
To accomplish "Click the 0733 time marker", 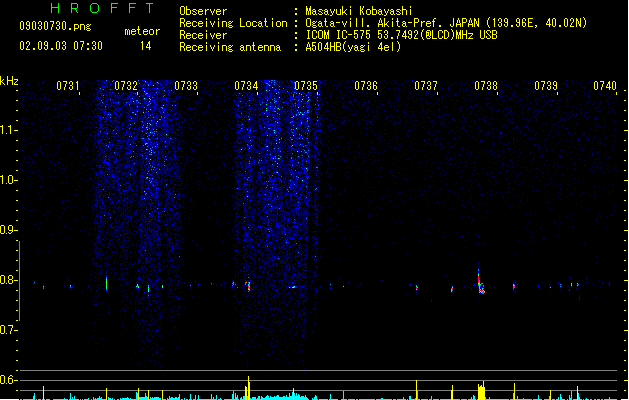I will pyautogui.click(x=186, y=86).
